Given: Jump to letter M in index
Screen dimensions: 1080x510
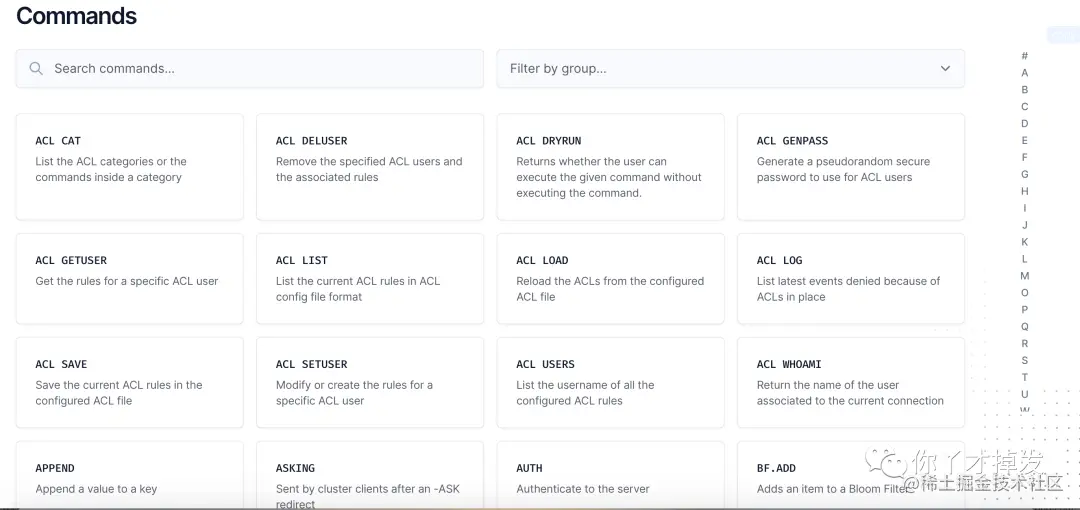Looking at the screenshot, I should pos(1025,276).
